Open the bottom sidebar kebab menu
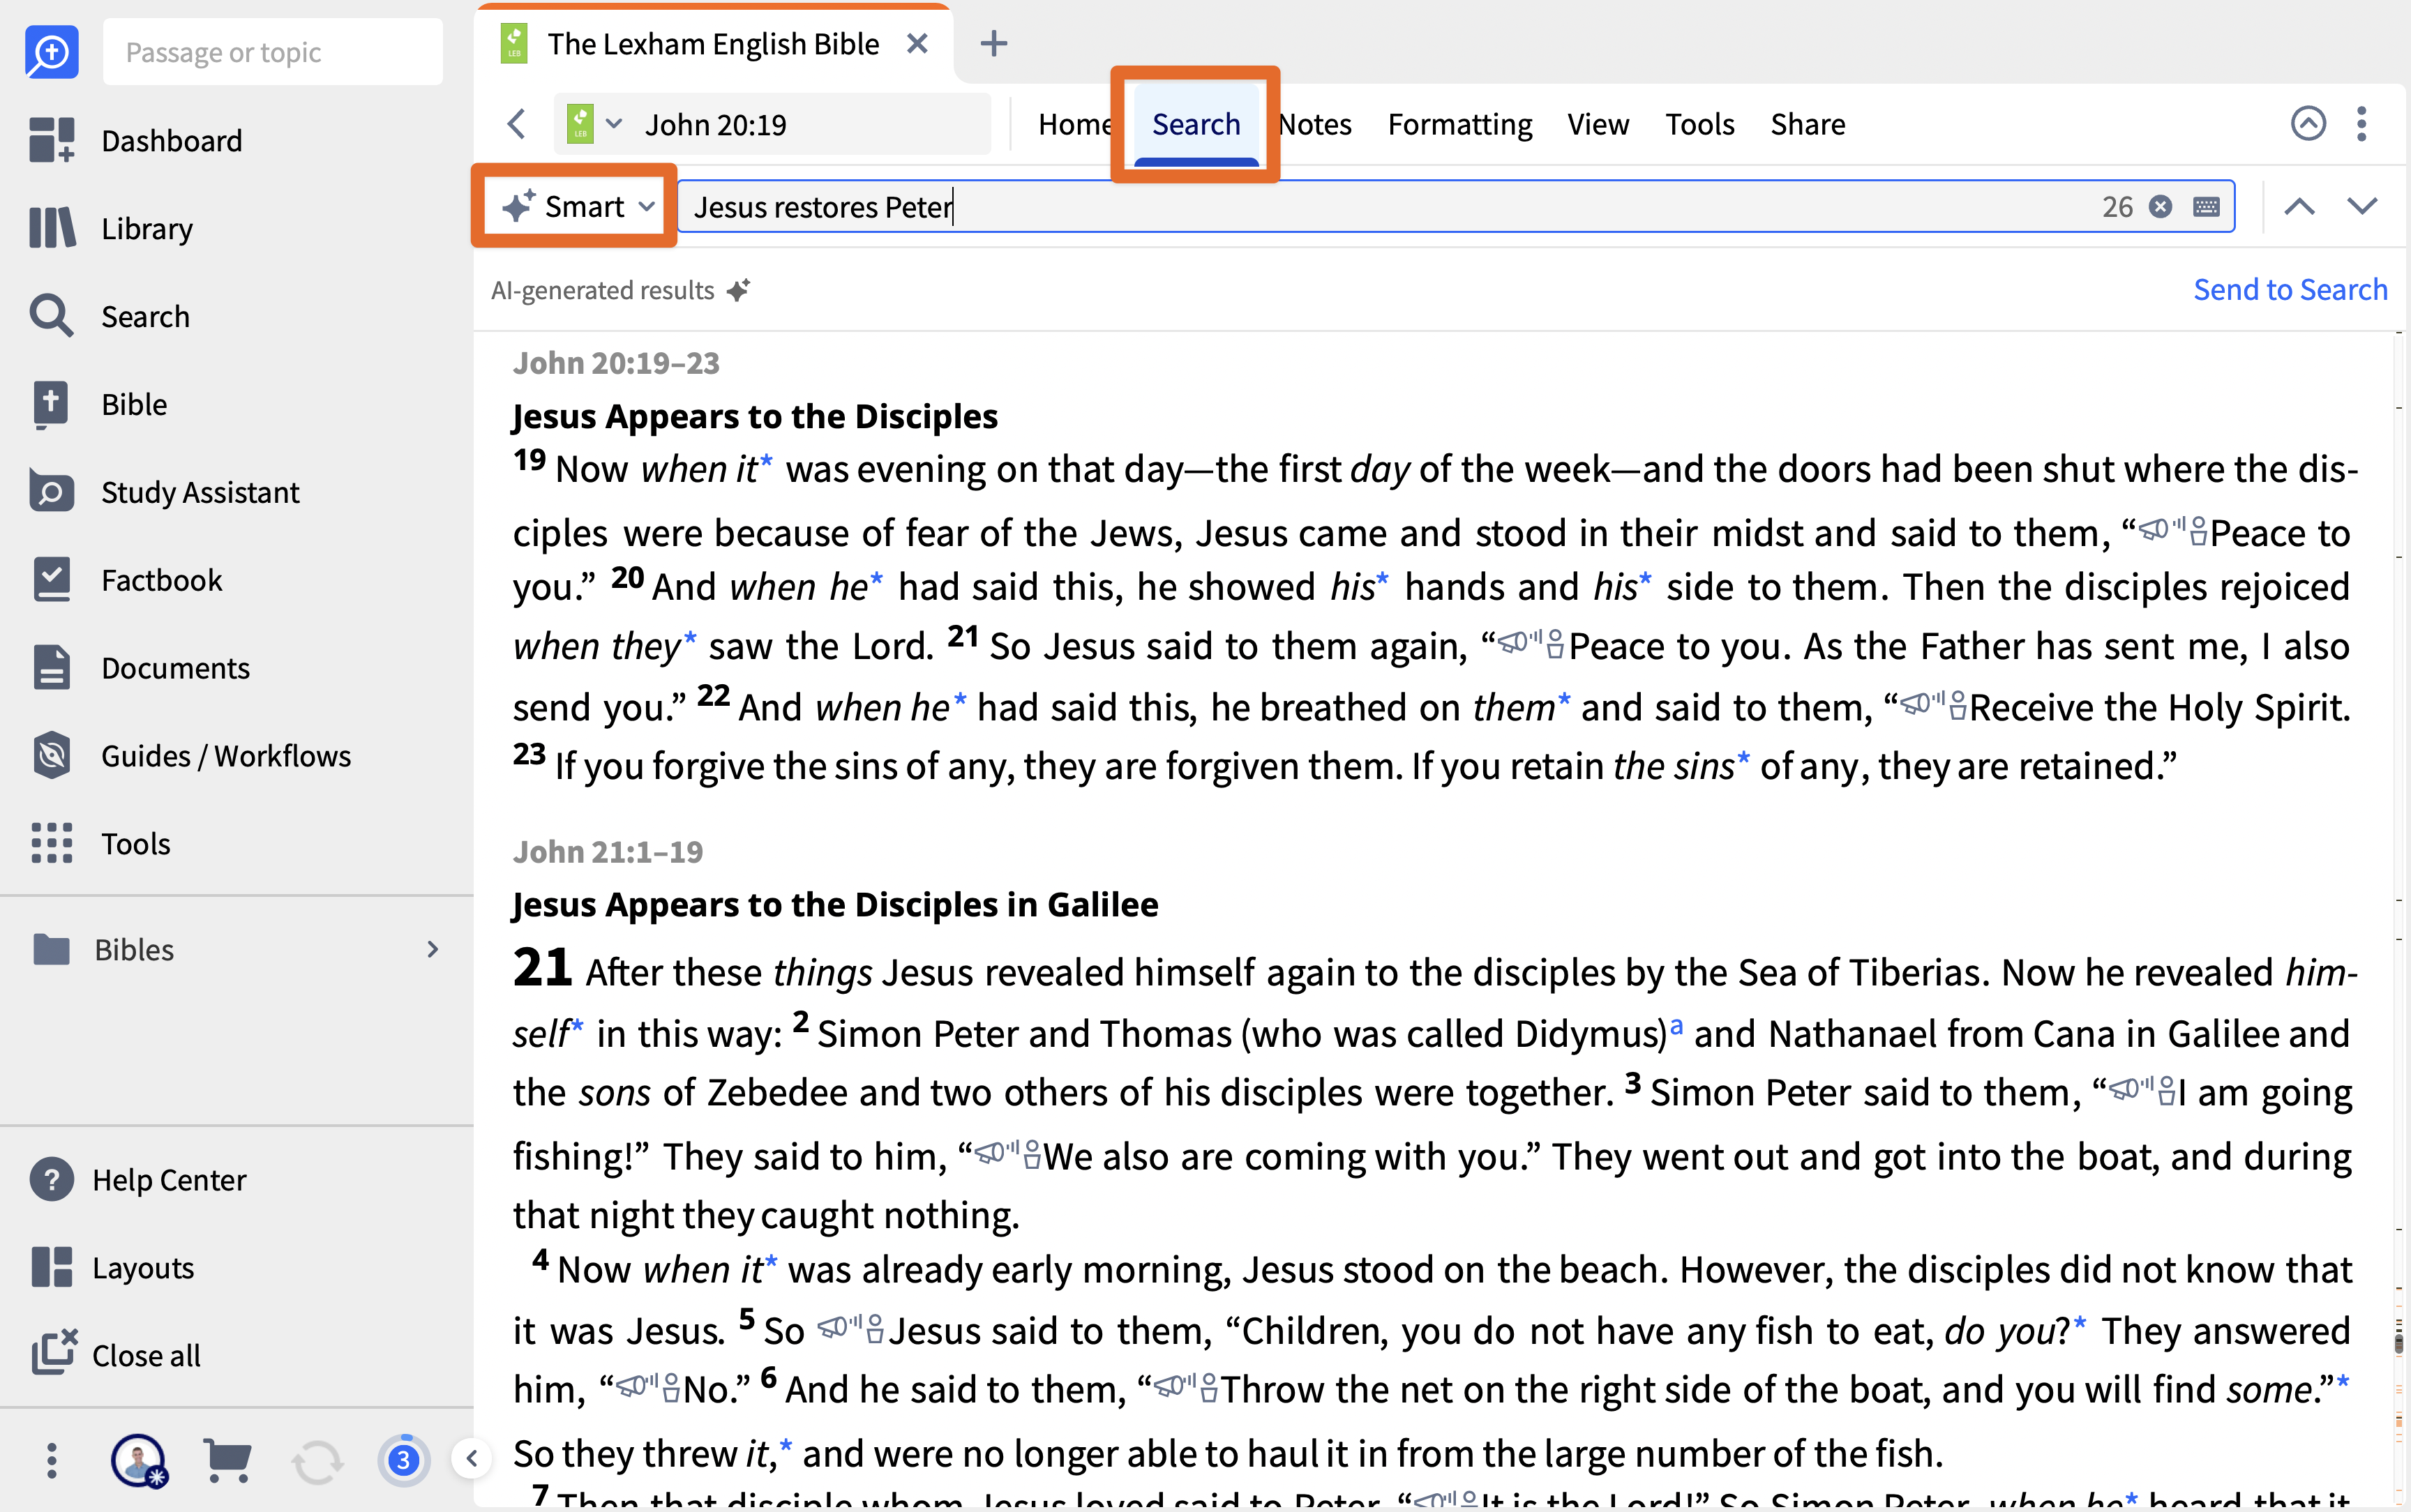The width and height of the screenshot is (2411, 1512). tap(51, 1461)
